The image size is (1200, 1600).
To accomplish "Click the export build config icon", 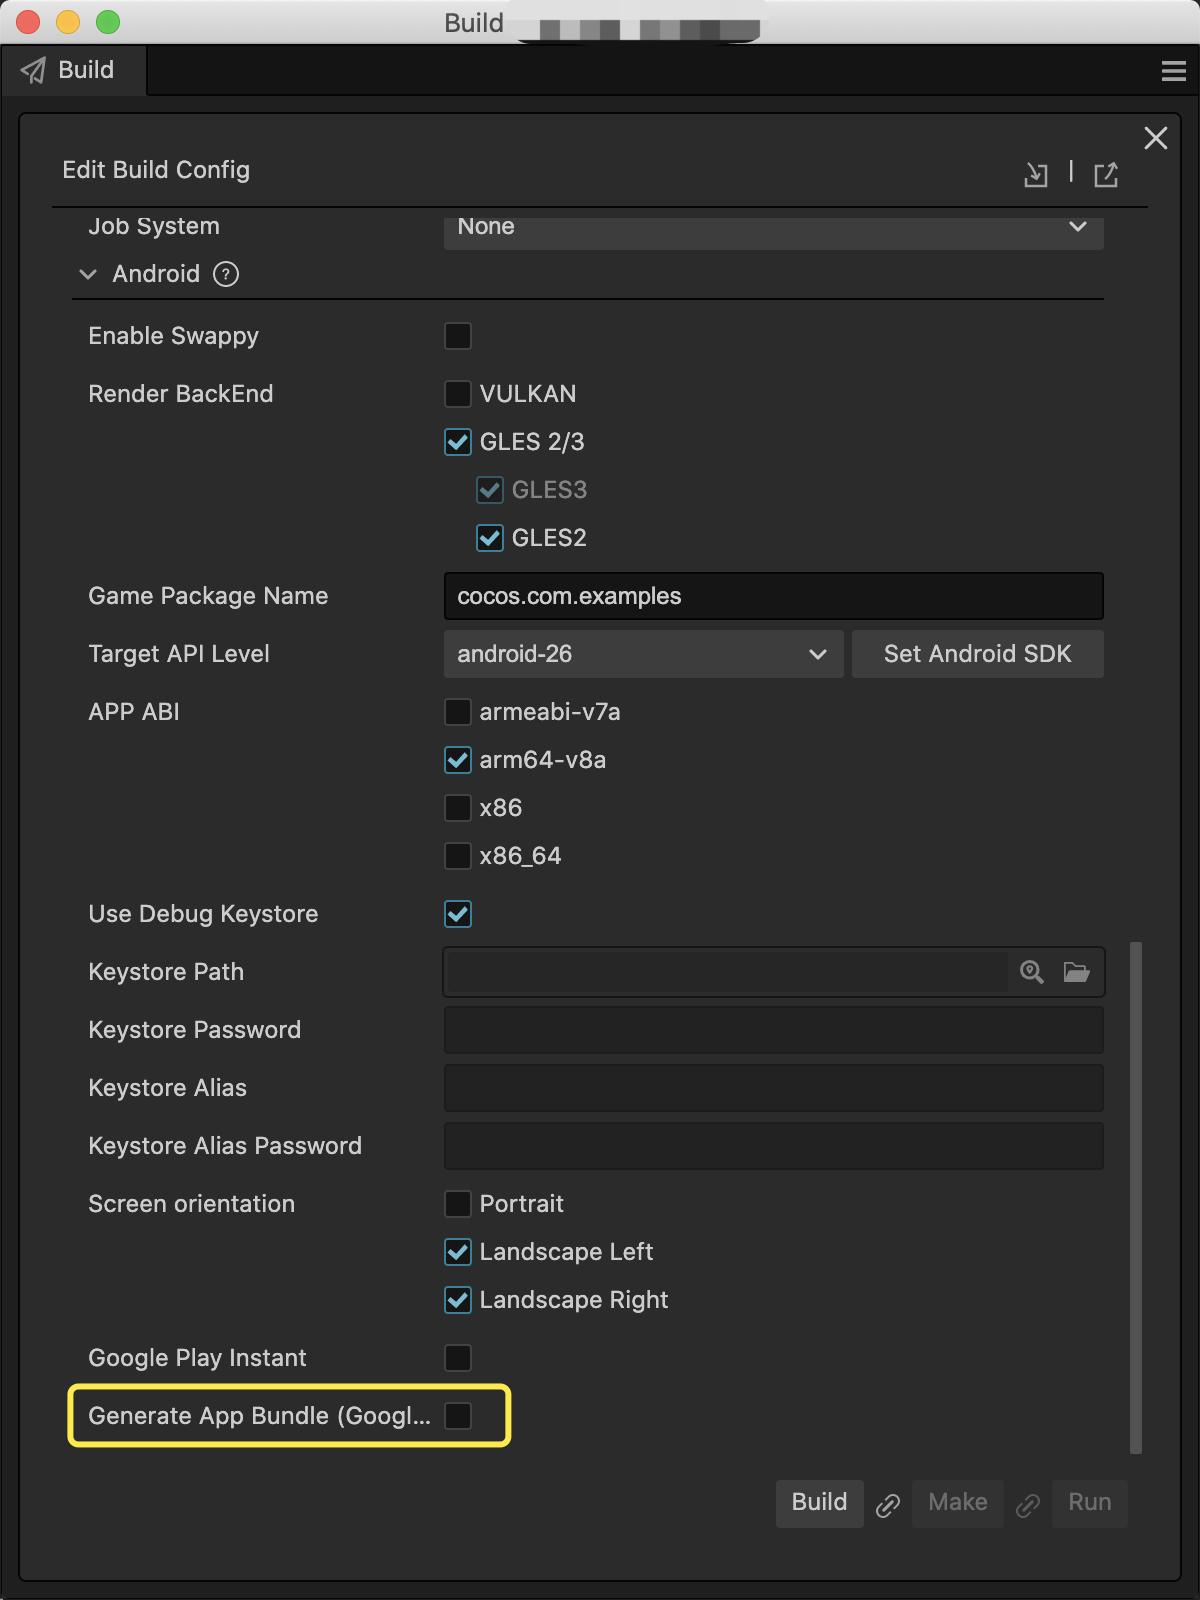I will [x=1106, y=175].
